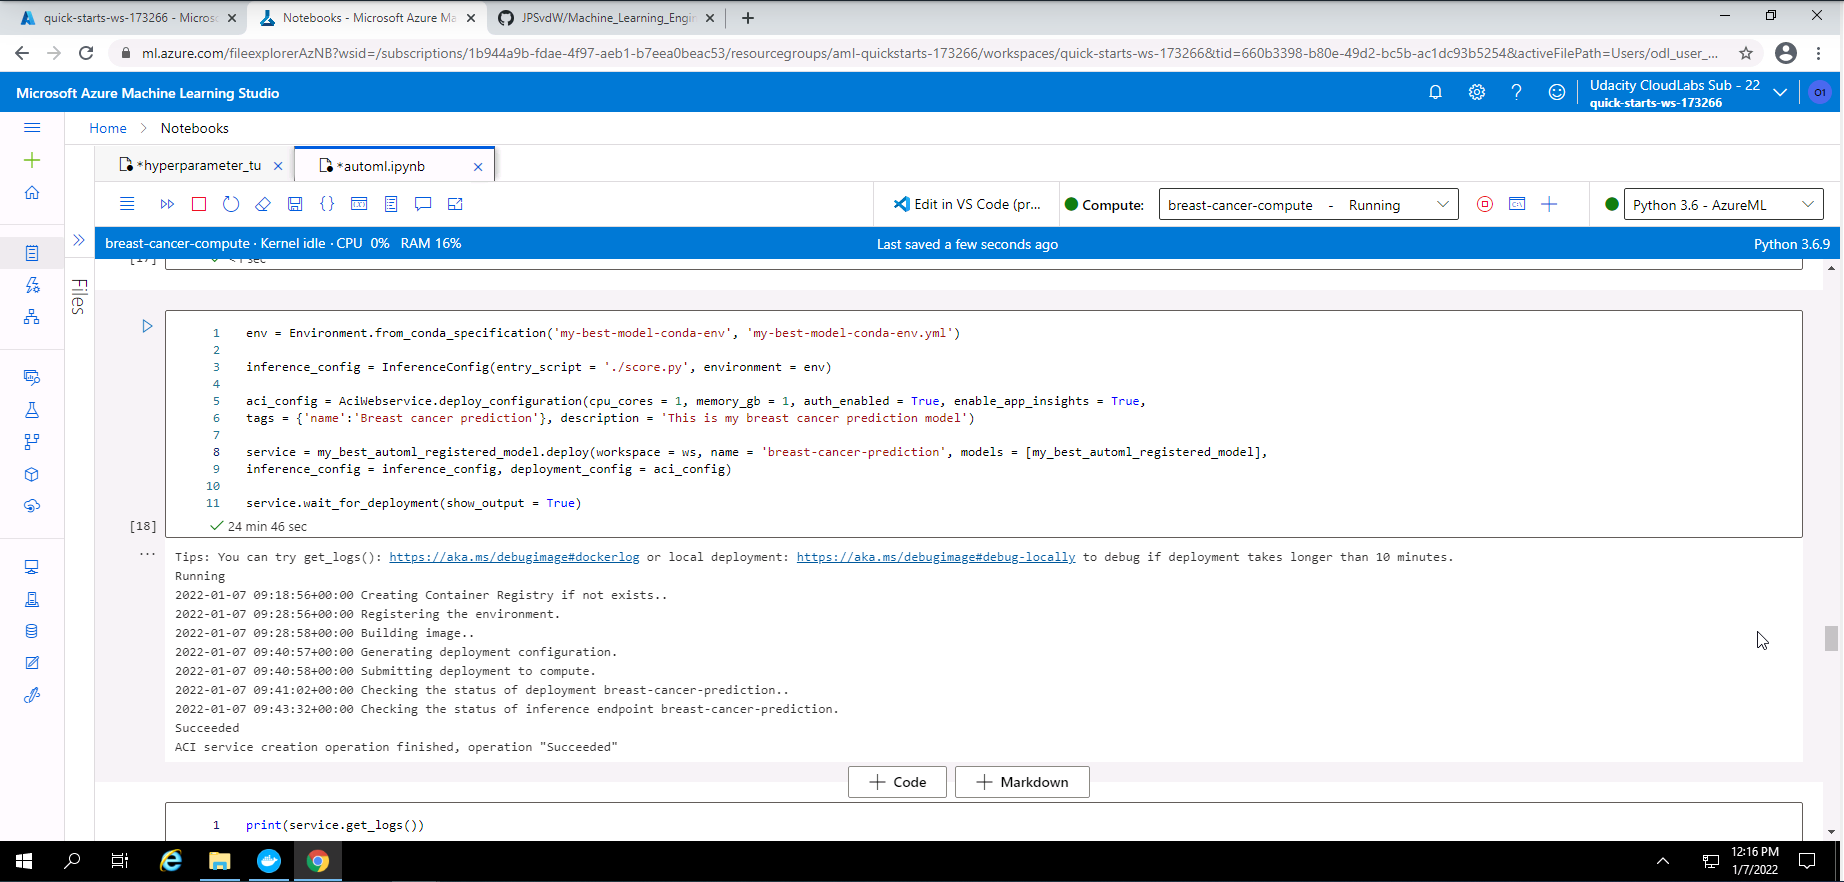
Task: Open the debugimage#dockerlog link
Action: [514, 557]
